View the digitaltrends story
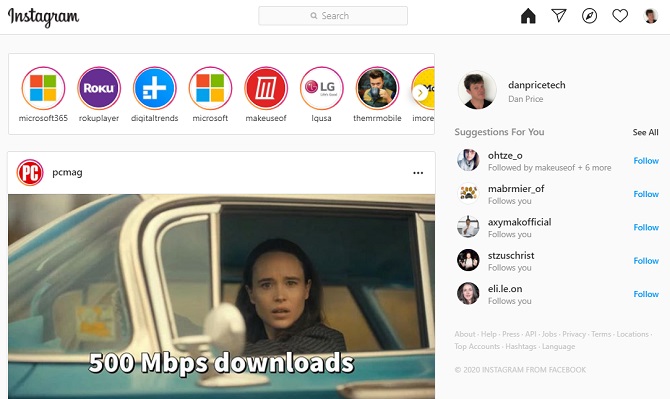670x399 pixels. pyautogui.click(x=155, y=88)
